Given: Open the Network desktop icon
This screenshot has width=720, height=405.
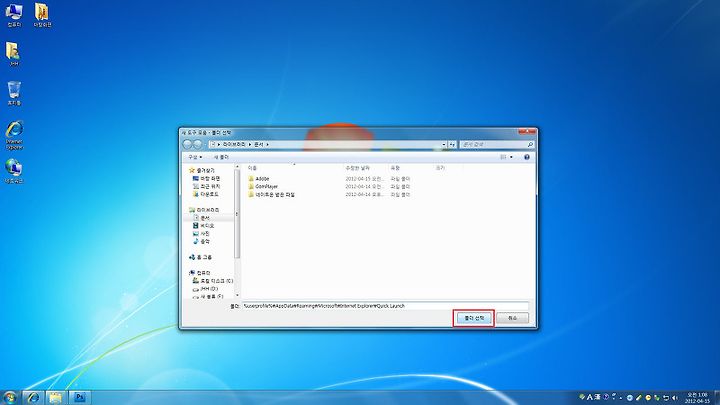Looking at the screenshot, I should point(14,171).
